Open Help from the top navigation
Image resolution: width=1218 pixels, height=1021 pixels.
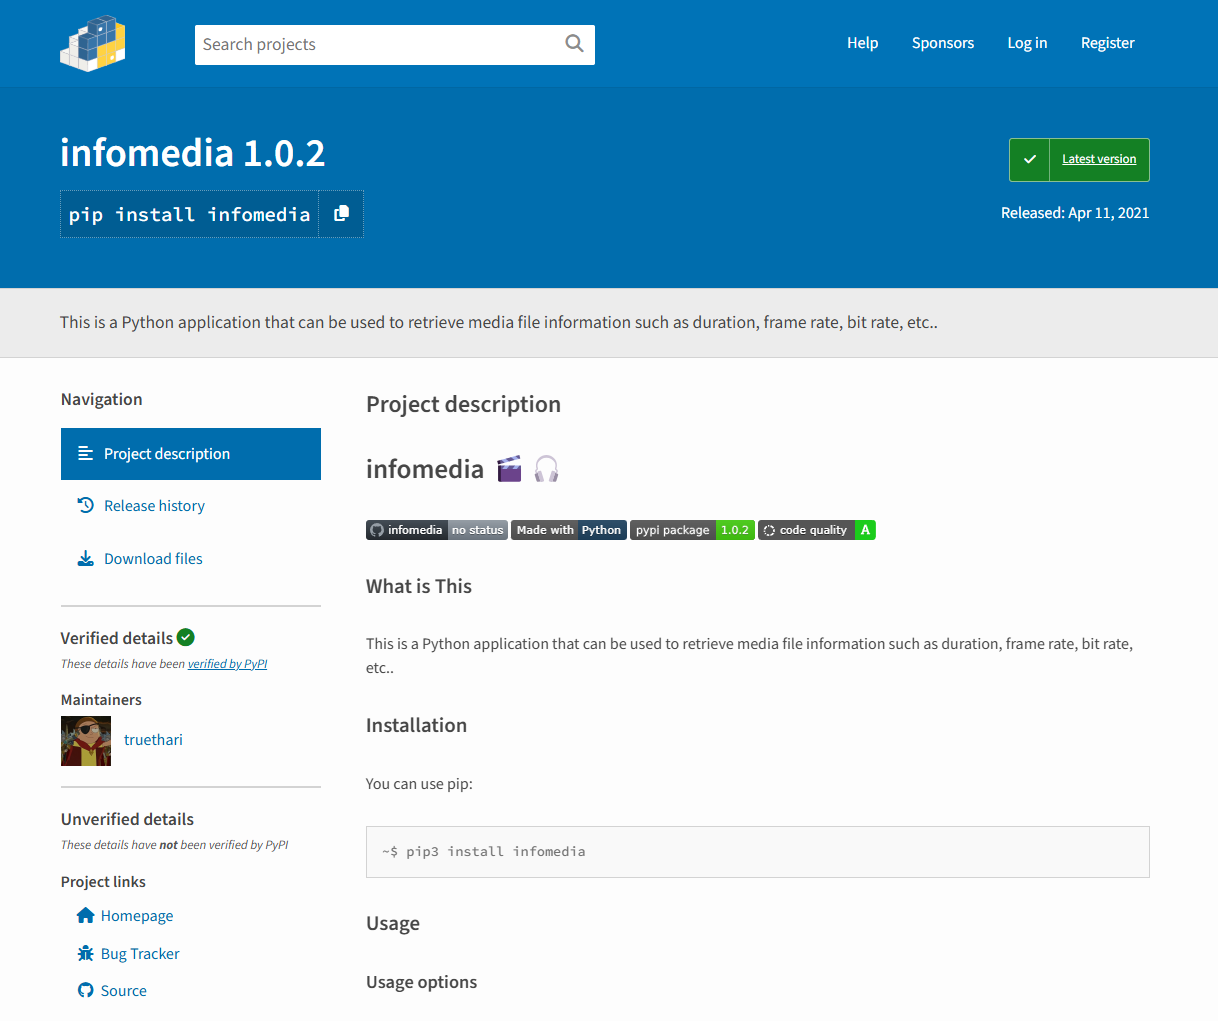[862, 43]
